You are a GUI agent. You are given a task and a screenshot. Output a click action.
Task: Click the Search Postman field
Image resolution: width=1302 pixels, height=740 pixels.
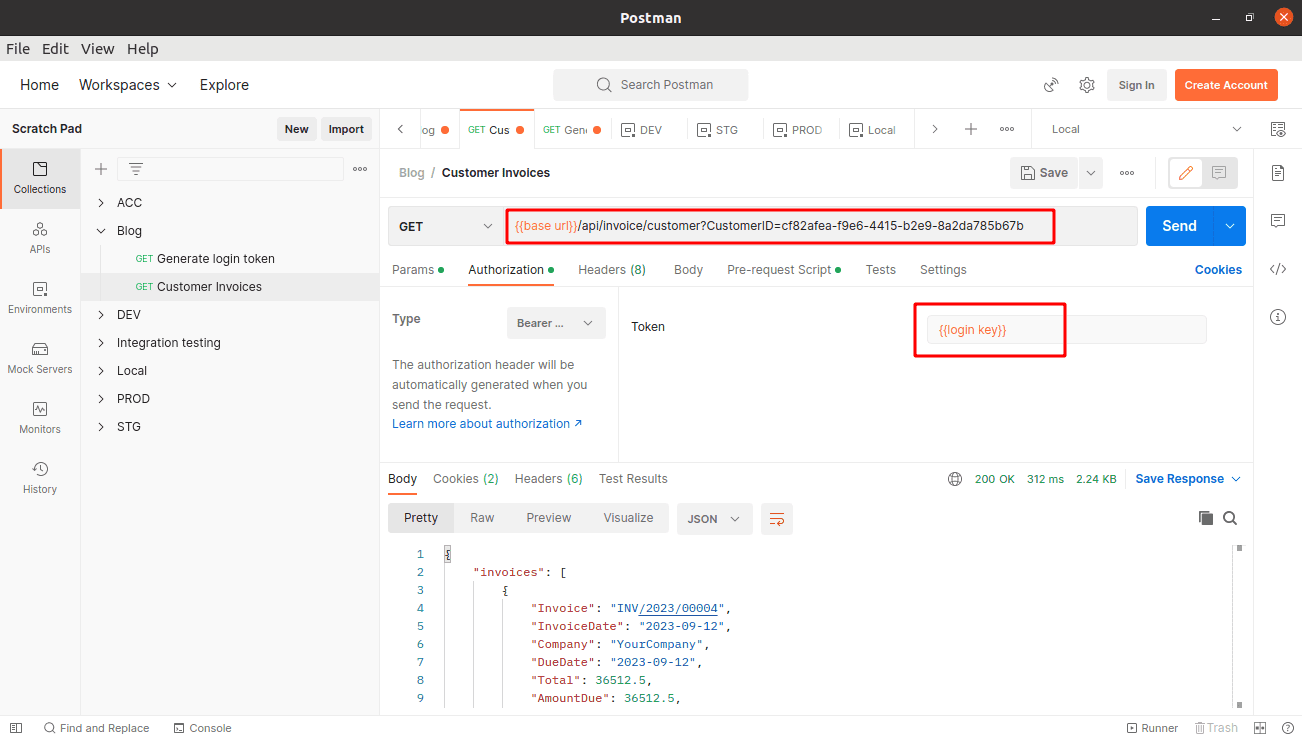click(x=651, y=85)
